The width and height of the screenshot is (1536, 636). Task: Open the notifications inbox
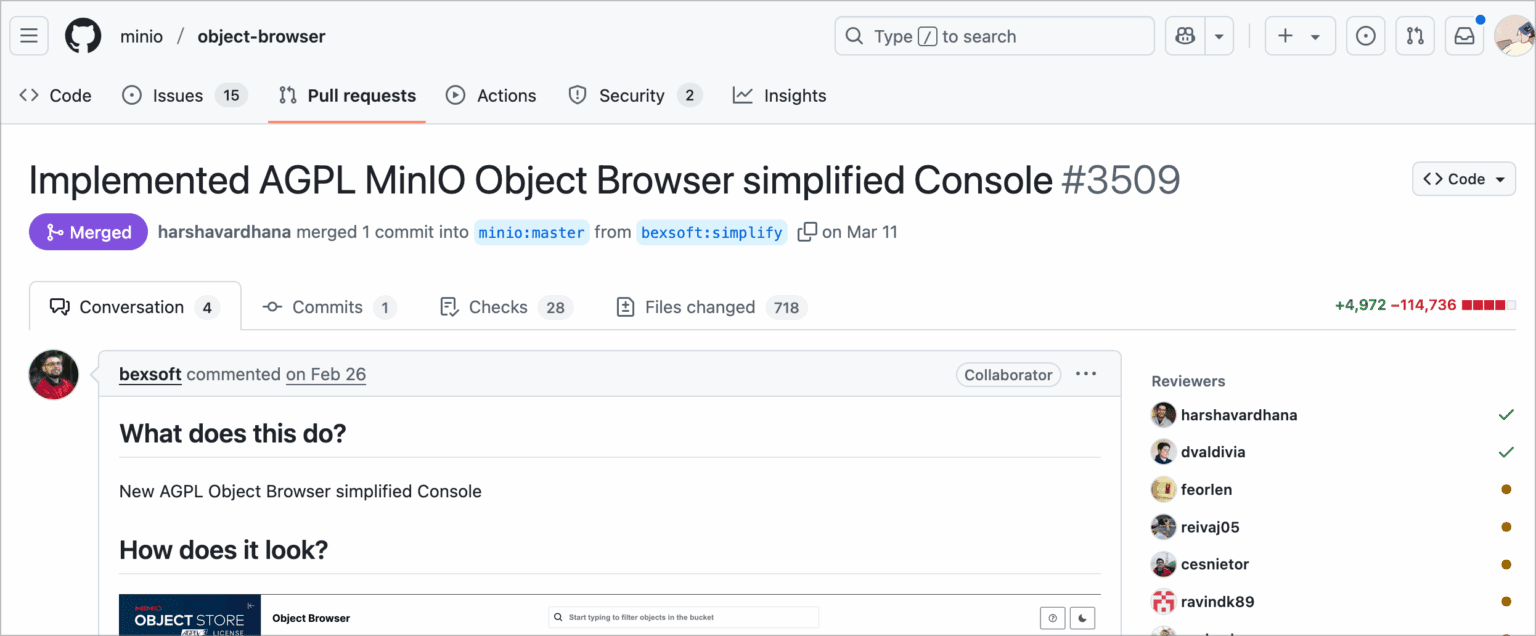coord(1464,36)
